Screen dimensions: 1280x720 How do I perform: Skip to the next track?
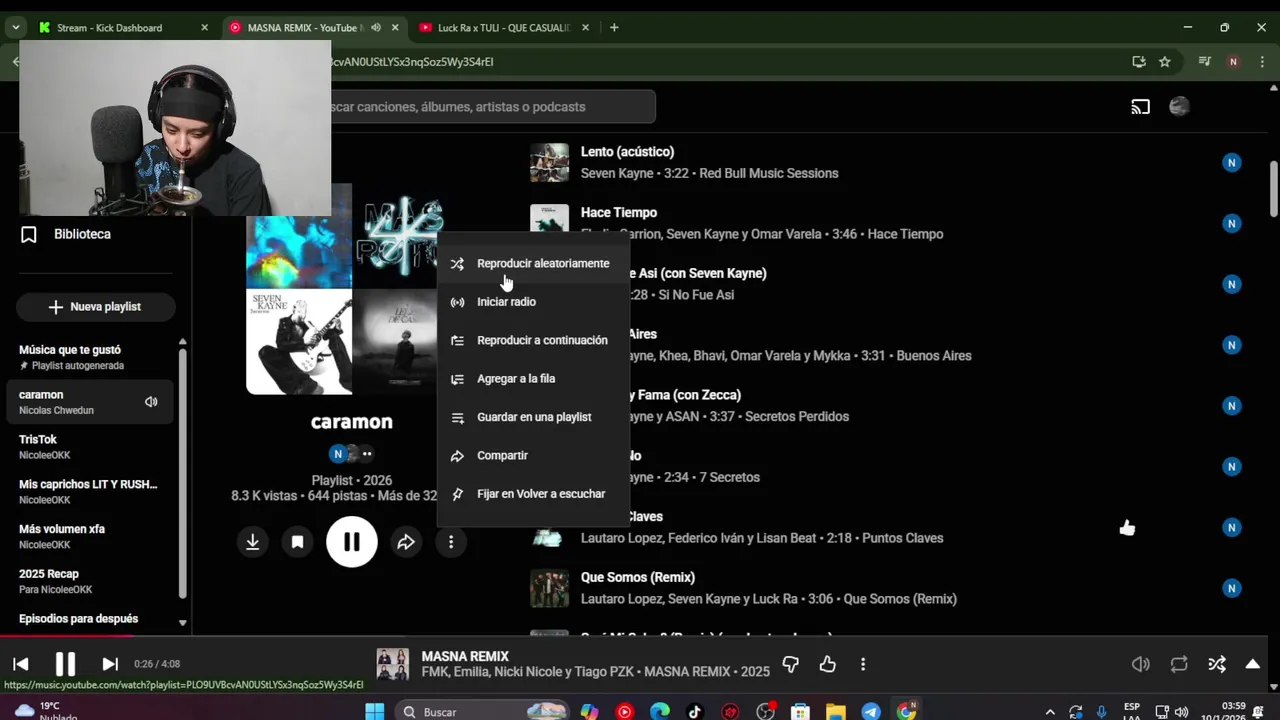tap(110, 664)
